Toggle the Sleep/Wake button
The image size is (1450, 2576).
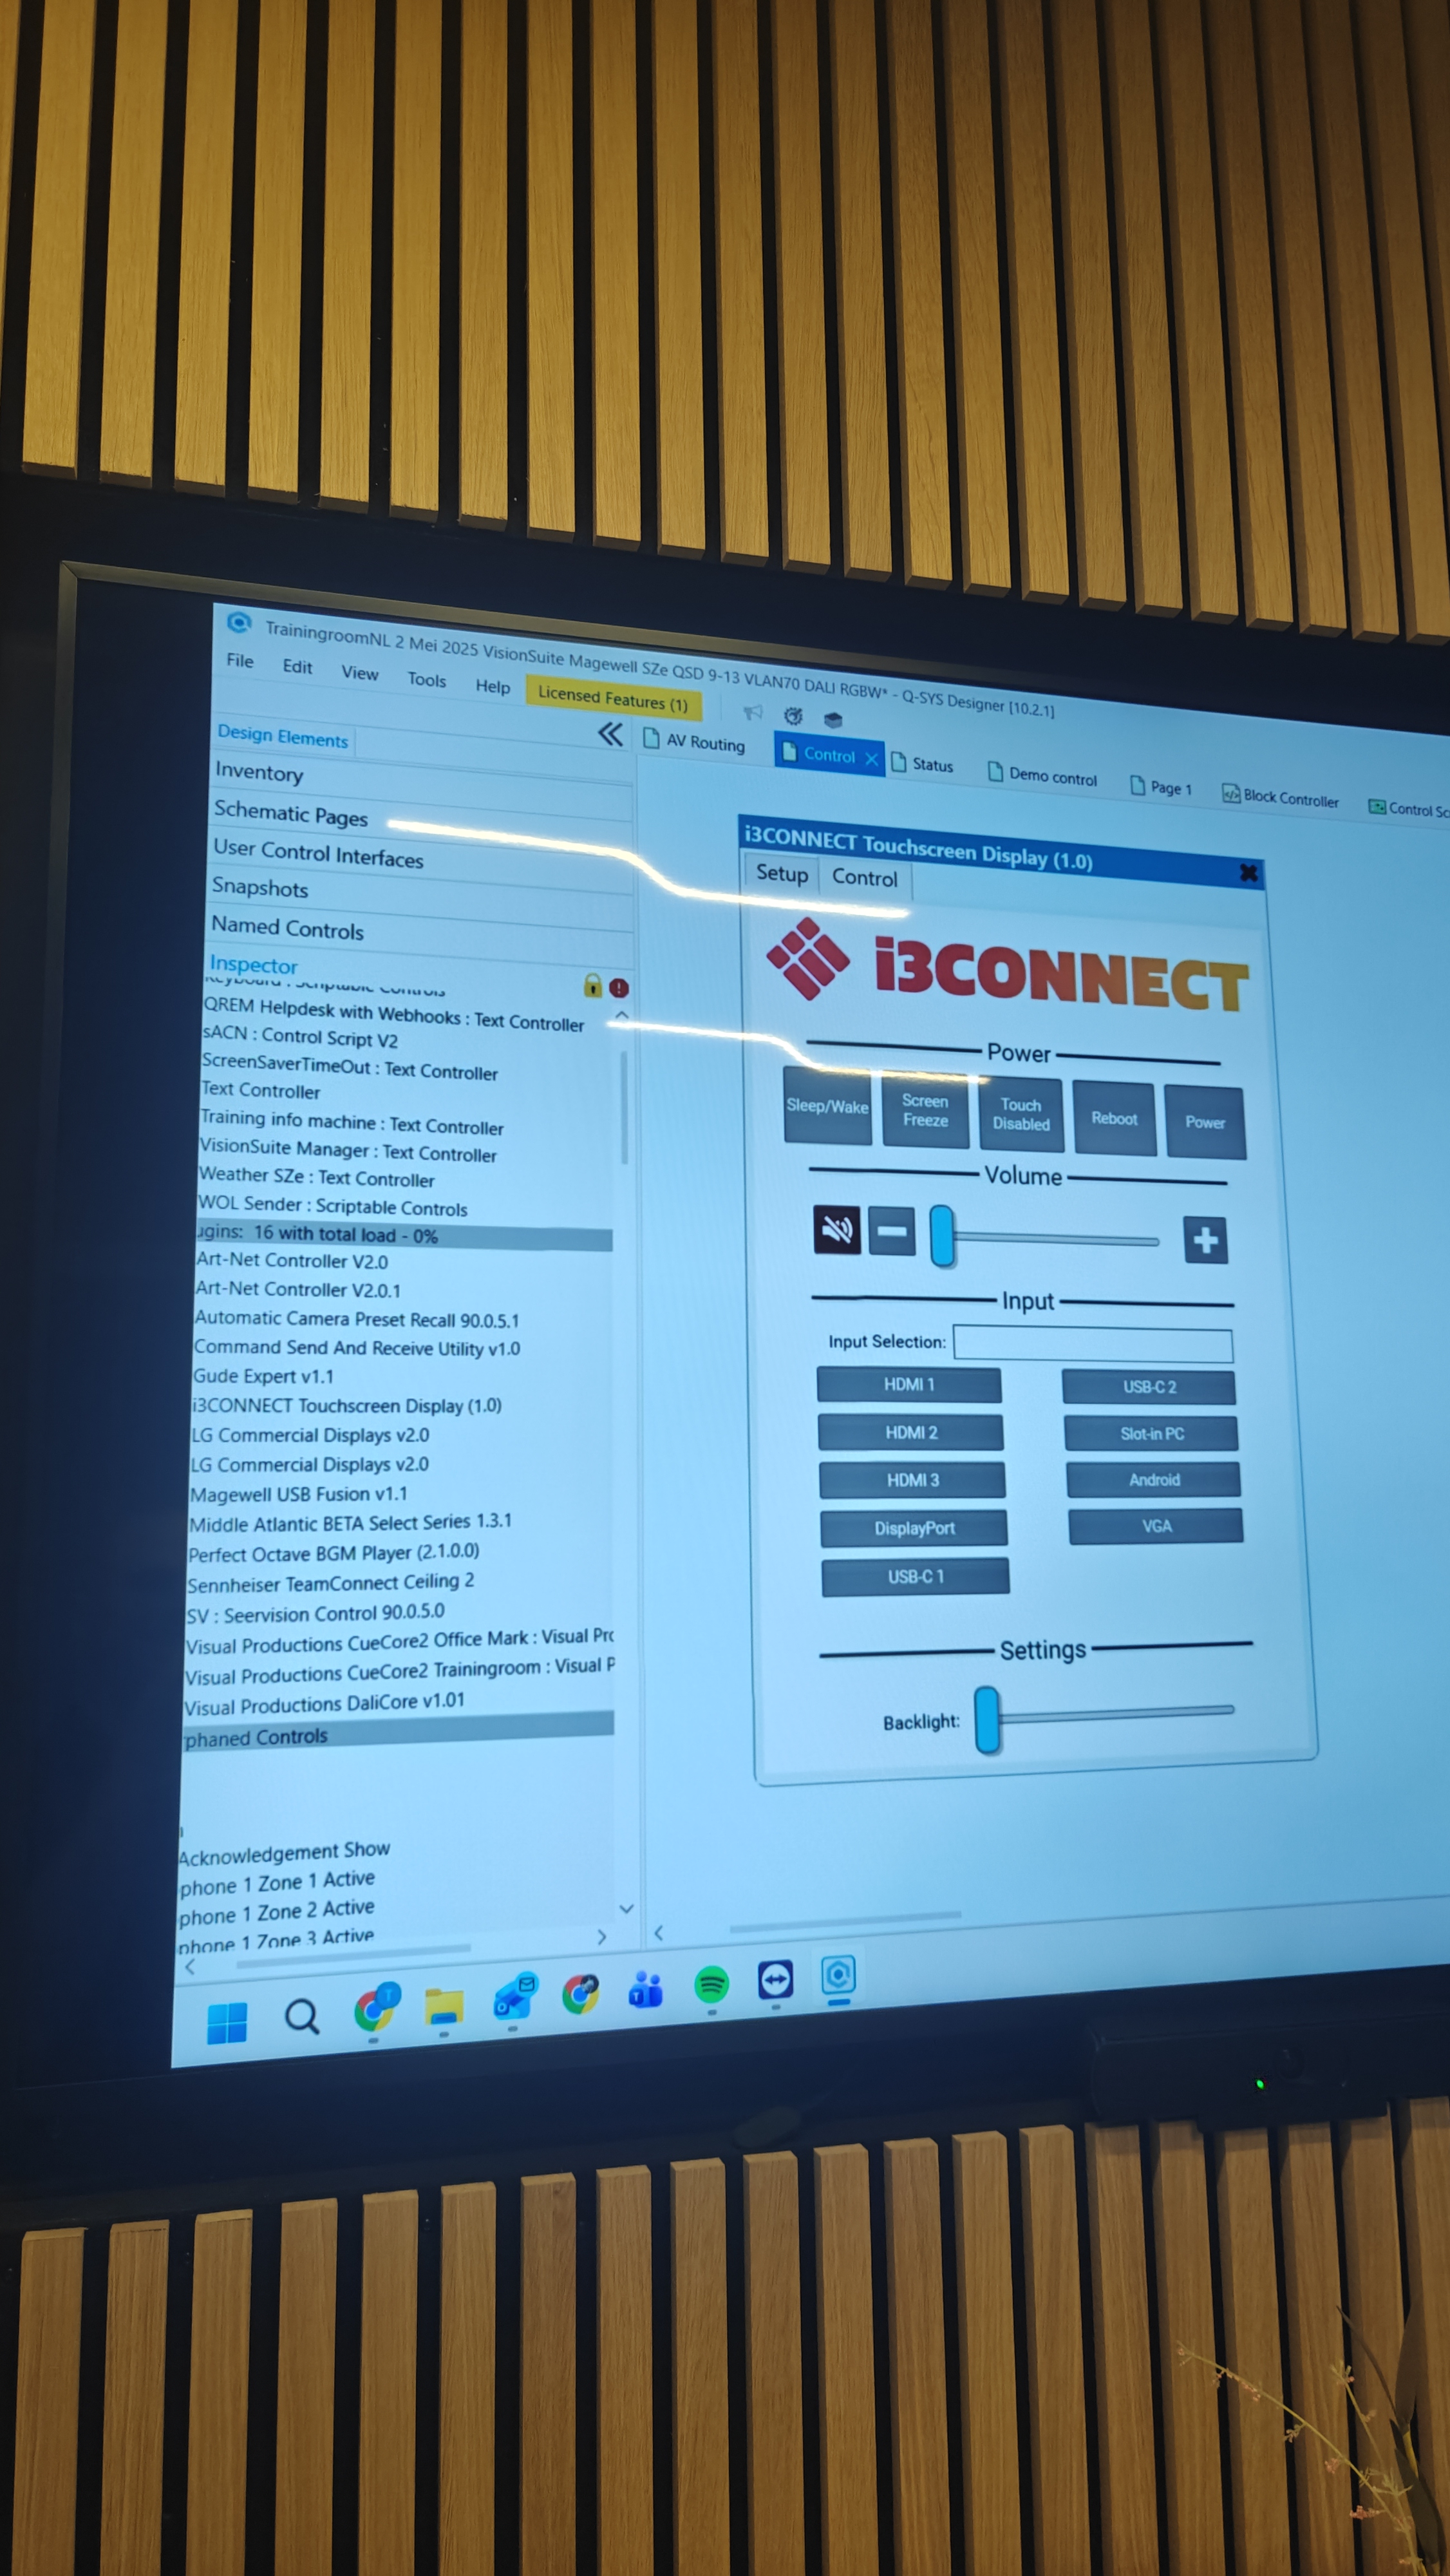827,1106
